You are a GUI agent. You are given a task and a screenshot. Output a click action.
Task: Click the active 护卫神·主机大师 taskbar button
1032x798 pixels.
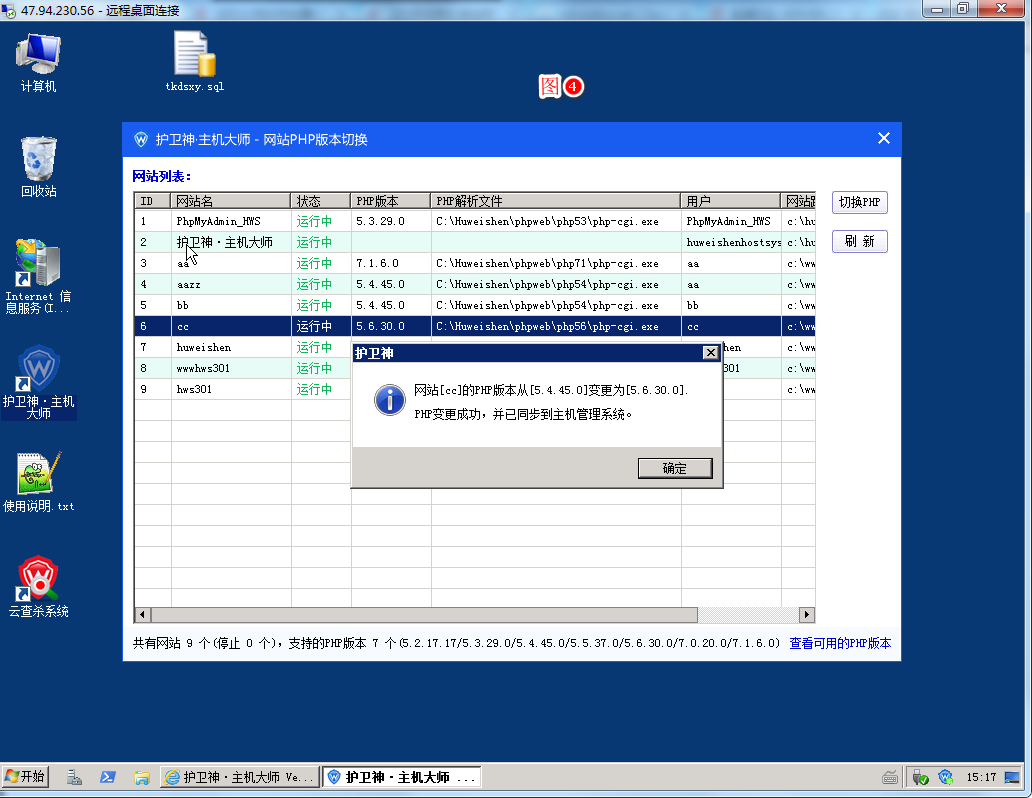pyautogui.click(x=401, y=778)
